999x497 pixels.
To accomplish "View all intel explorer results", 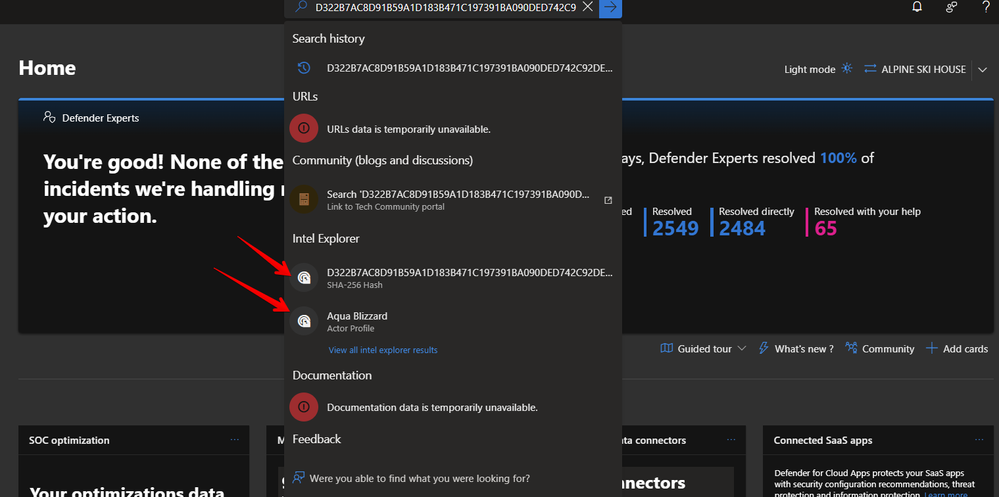I will tap(383, 350).
